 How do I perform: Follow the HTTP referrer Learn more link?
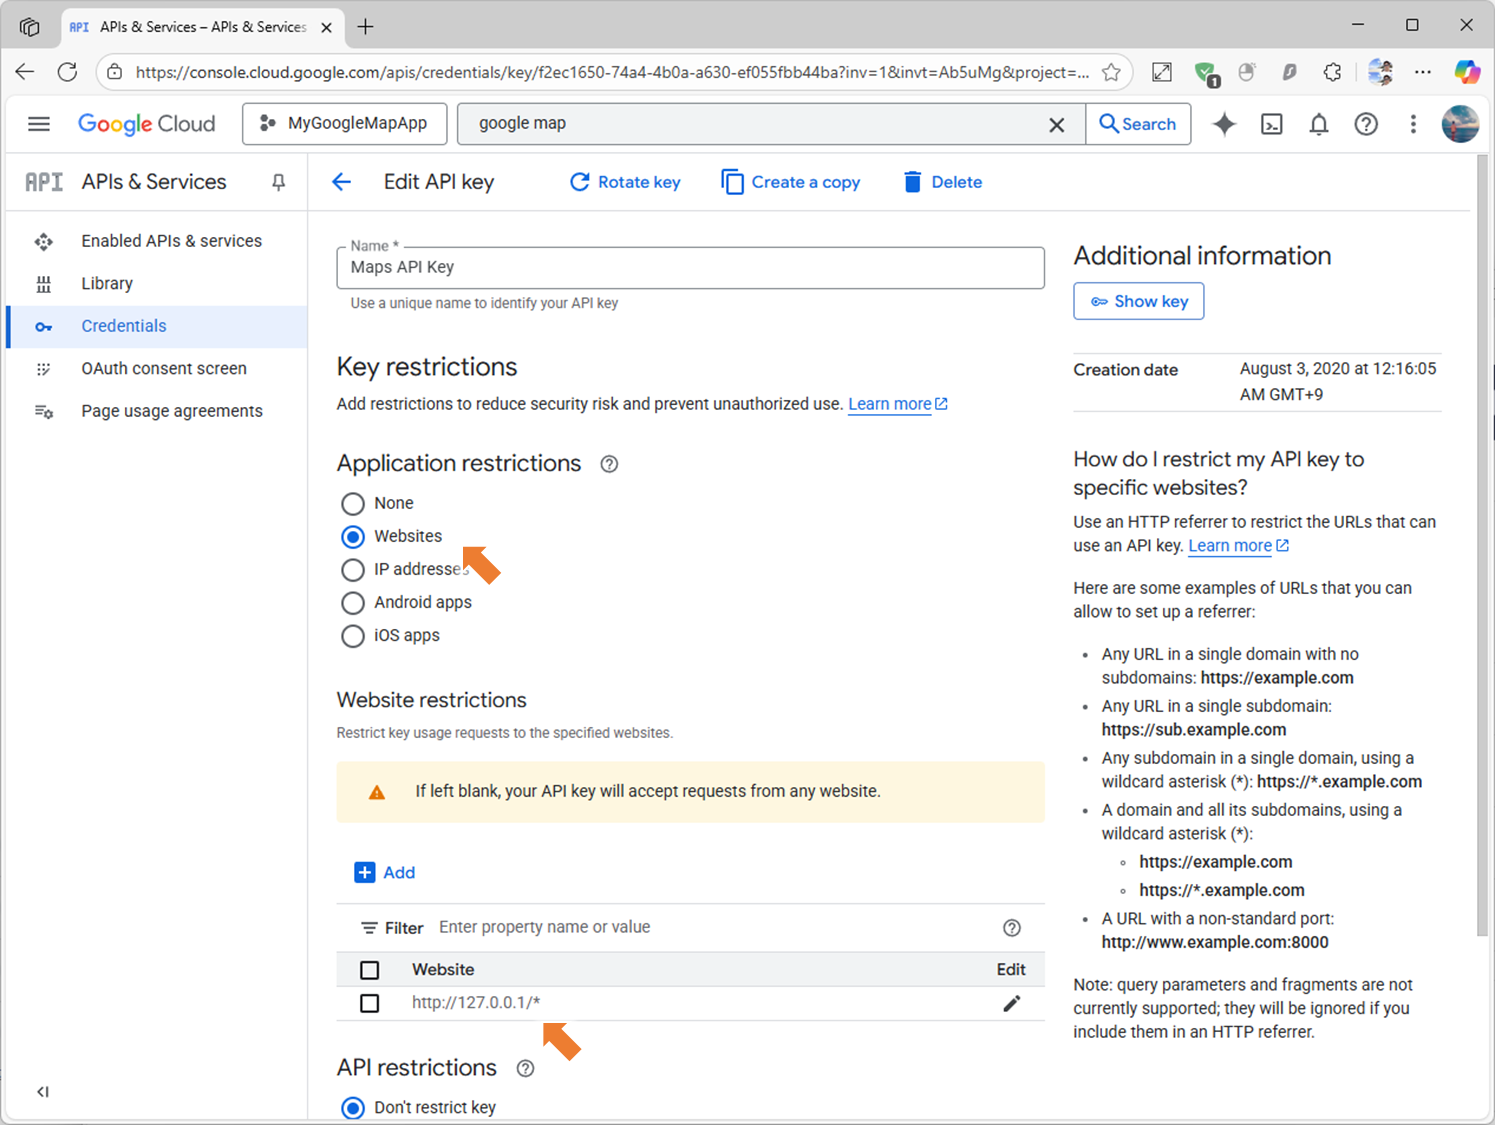1239,546
